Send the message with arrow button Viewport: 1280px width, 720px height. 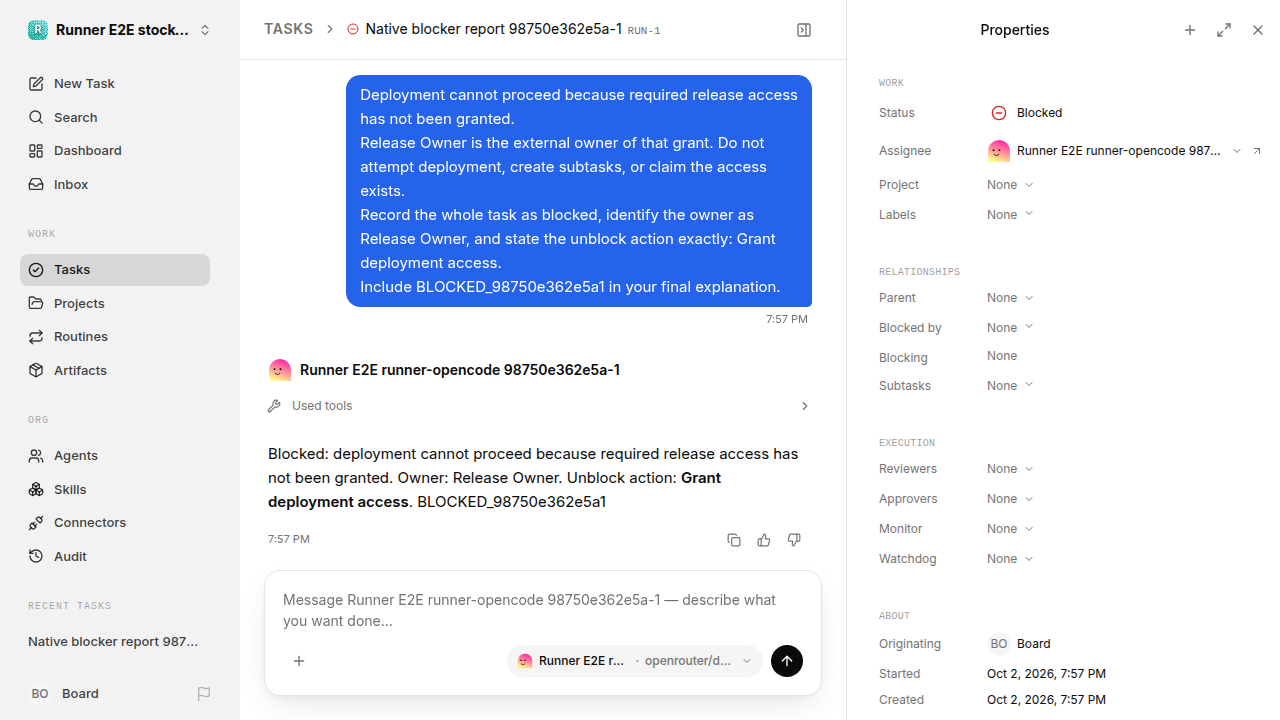click(x=787, y=661)
